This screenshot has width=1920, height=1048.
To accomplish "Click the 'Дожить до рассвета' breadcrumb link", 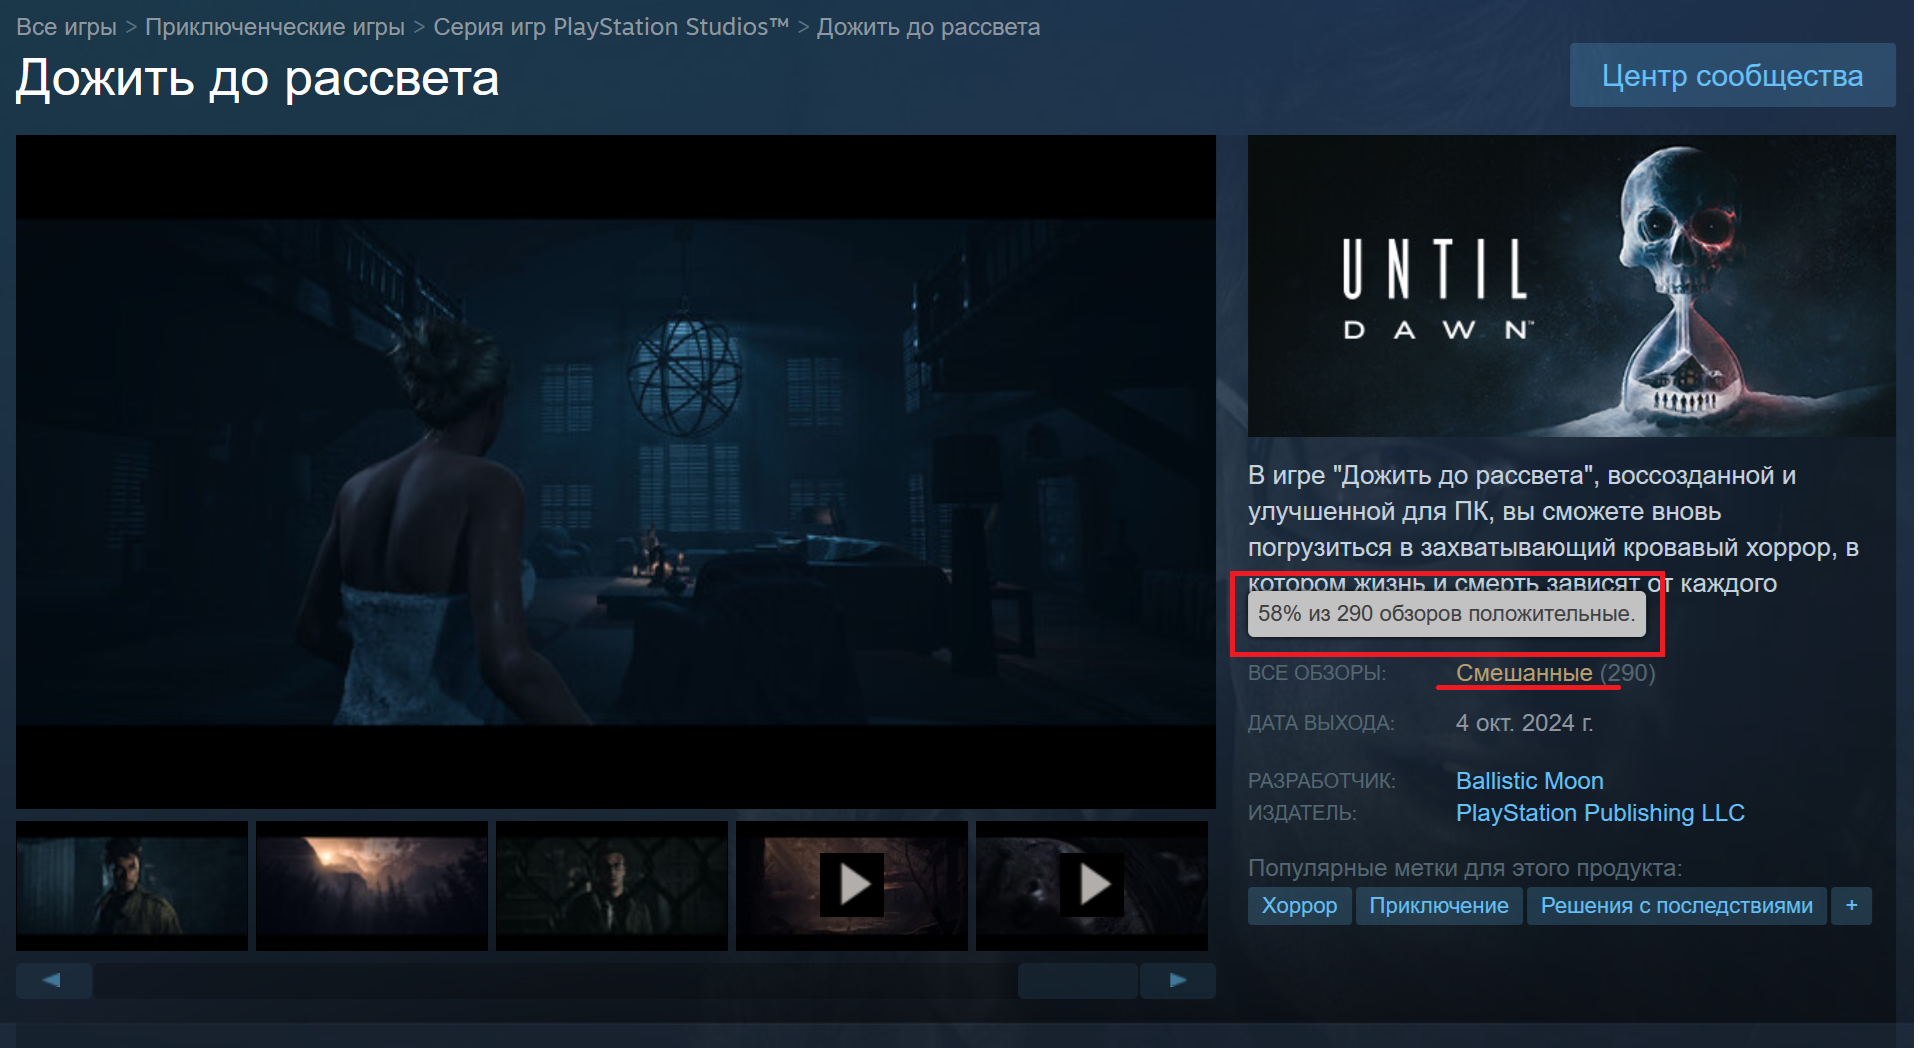I will [928, 27].
